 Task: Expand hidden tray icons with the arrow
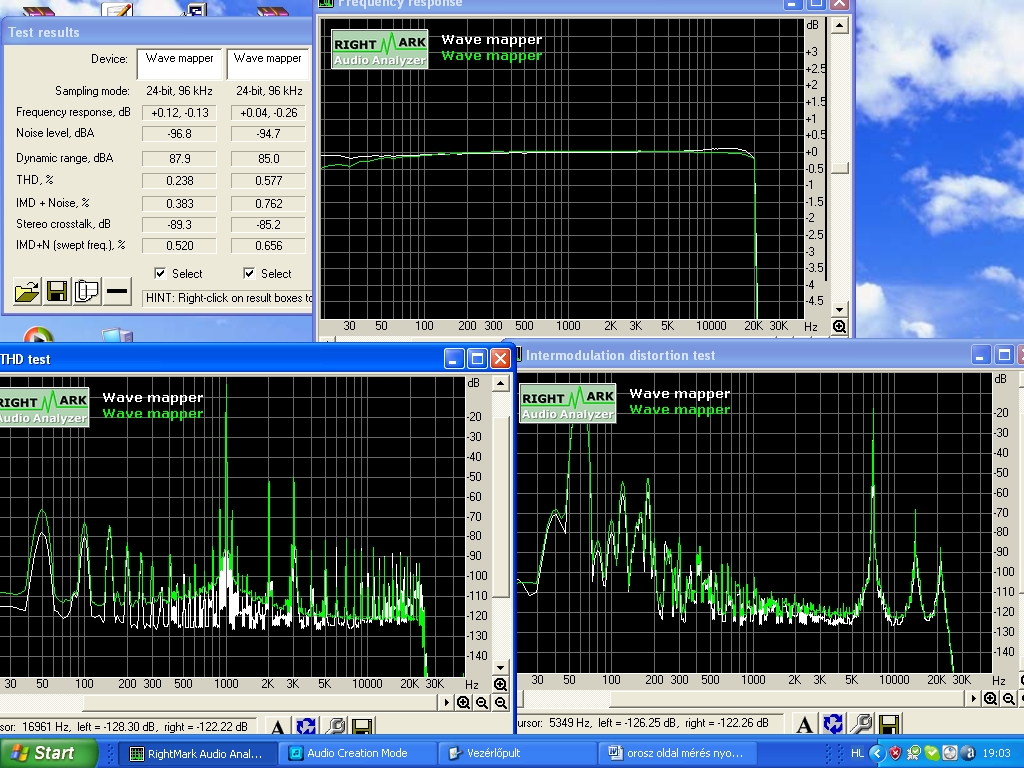pos(876,753)
